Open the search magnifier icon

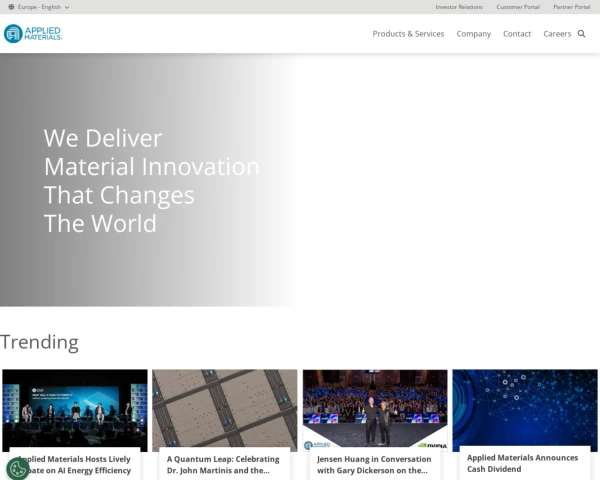(x=581, y=34)
